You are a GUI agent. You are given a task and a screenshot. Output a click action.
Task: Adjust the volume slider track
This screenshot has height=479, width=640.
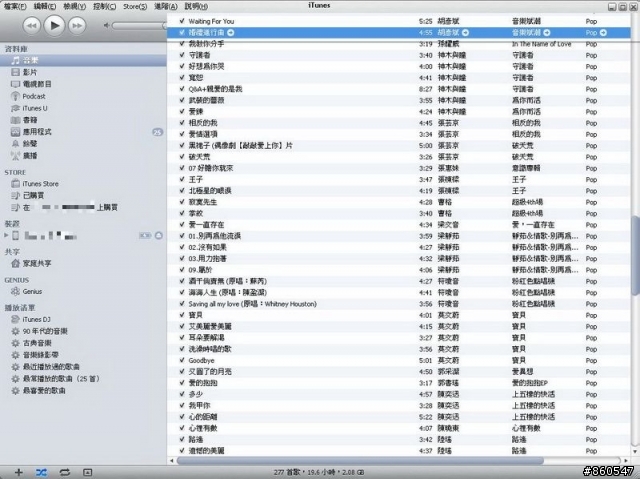[139, 25]
